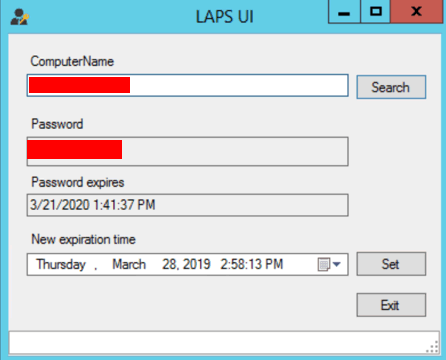446x360 pixels.
Task: Click the Search button
Action: [x=391, y=87]
